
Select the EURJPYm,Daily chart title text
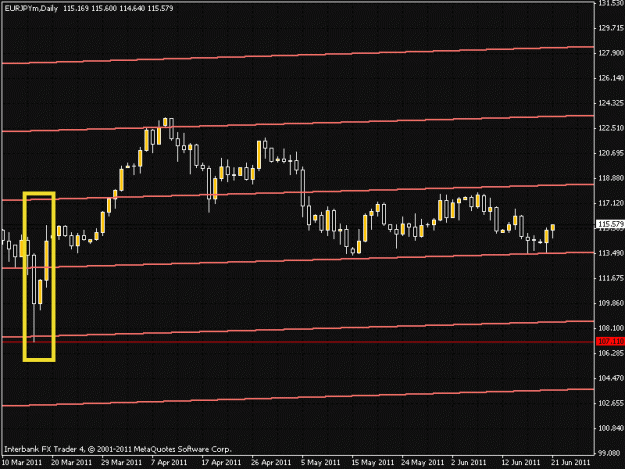point(31,8)
